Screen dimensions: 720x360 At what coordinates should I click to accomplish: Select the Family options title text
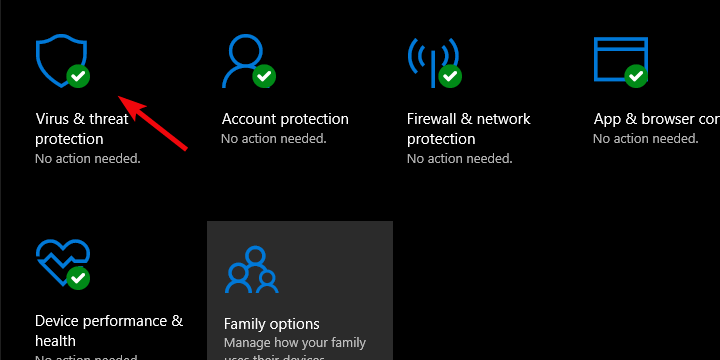[x=271, y=324]
